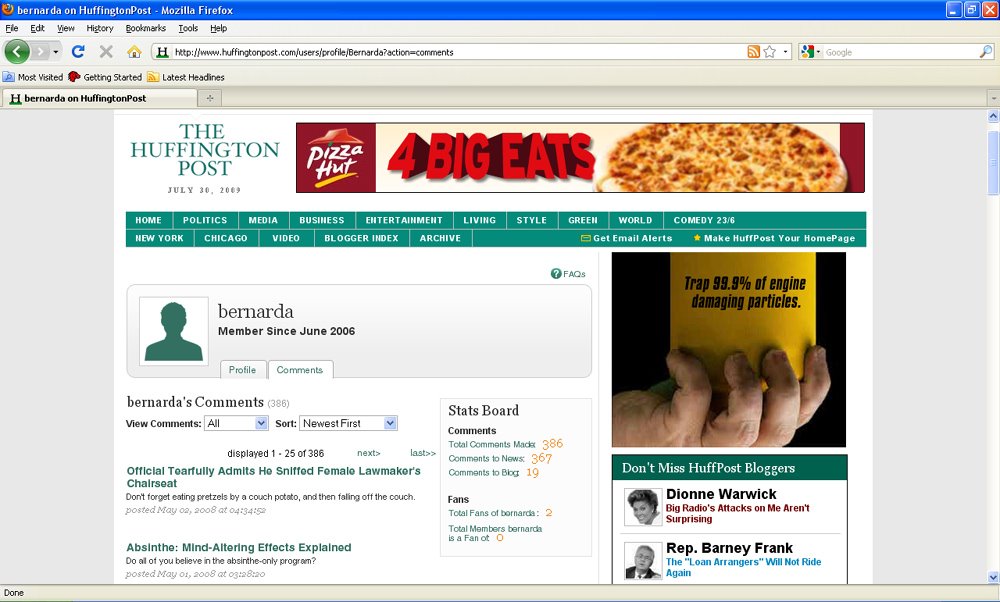Open the Help menu

point(219,28)
